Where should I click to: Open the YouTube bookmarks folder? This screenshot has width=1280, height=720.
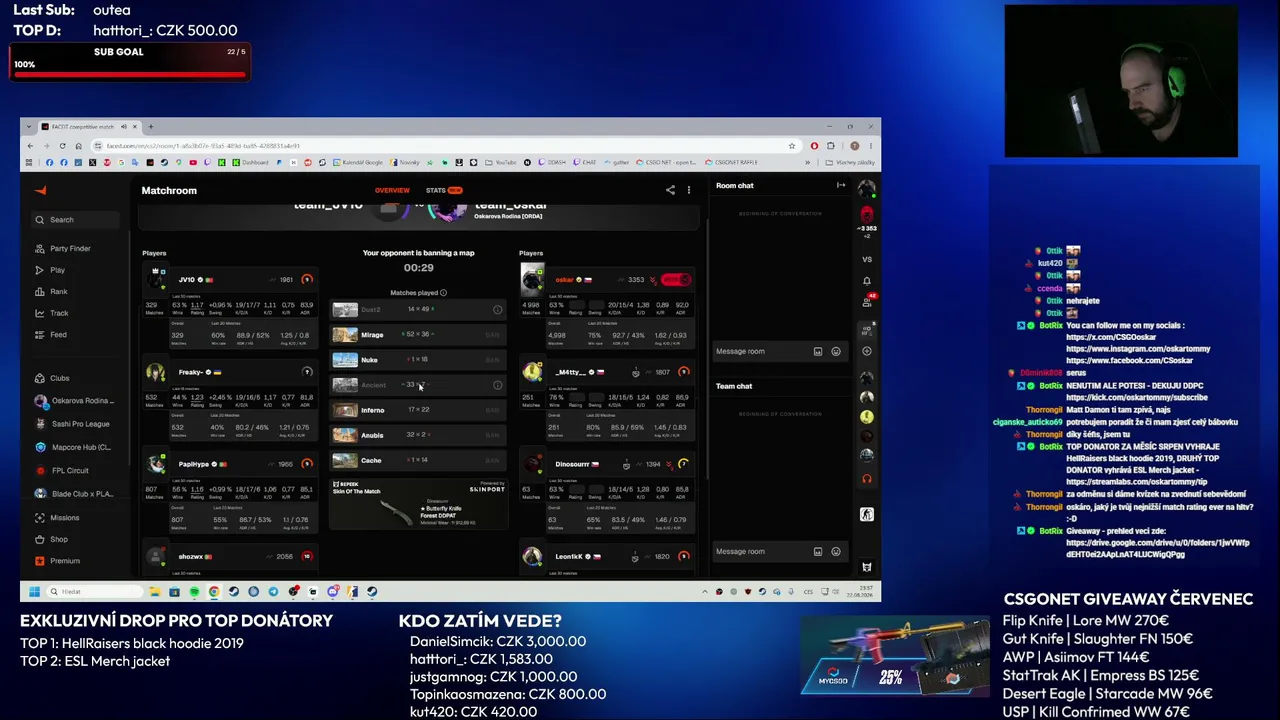[502, 162]
